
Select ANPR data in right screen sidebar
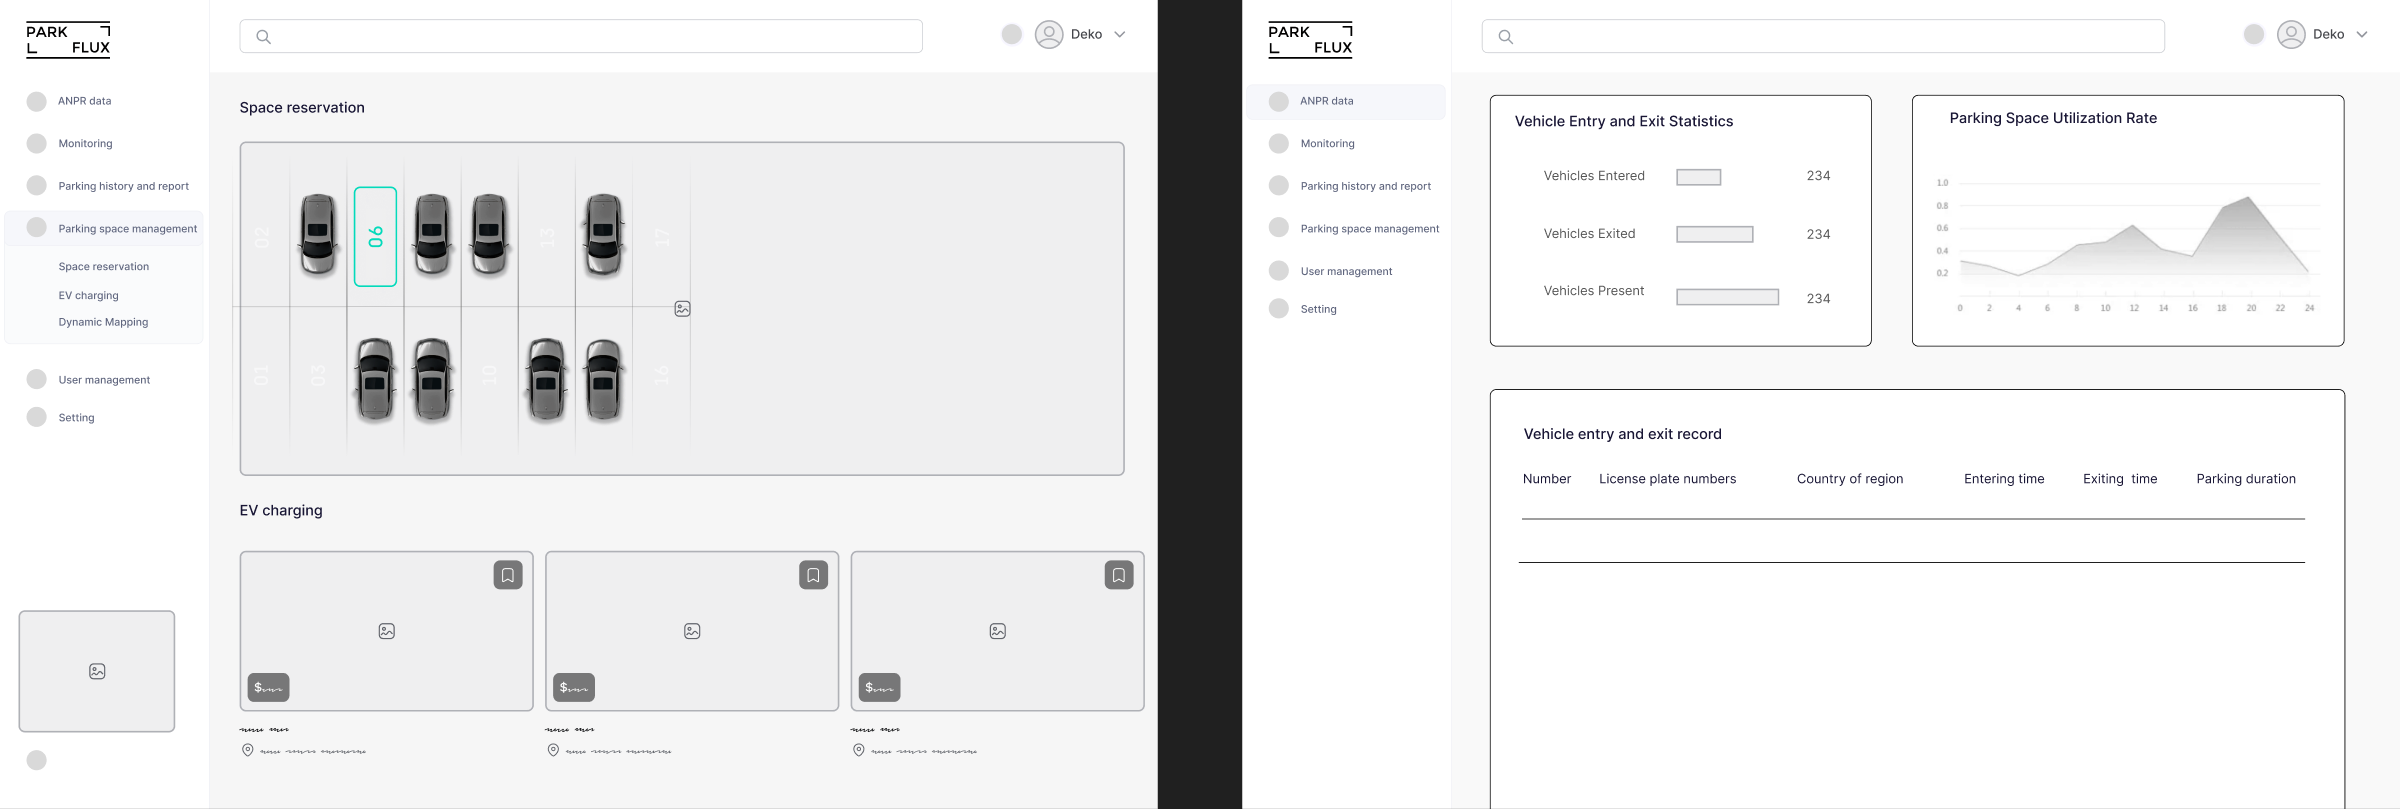[1346, 101]
